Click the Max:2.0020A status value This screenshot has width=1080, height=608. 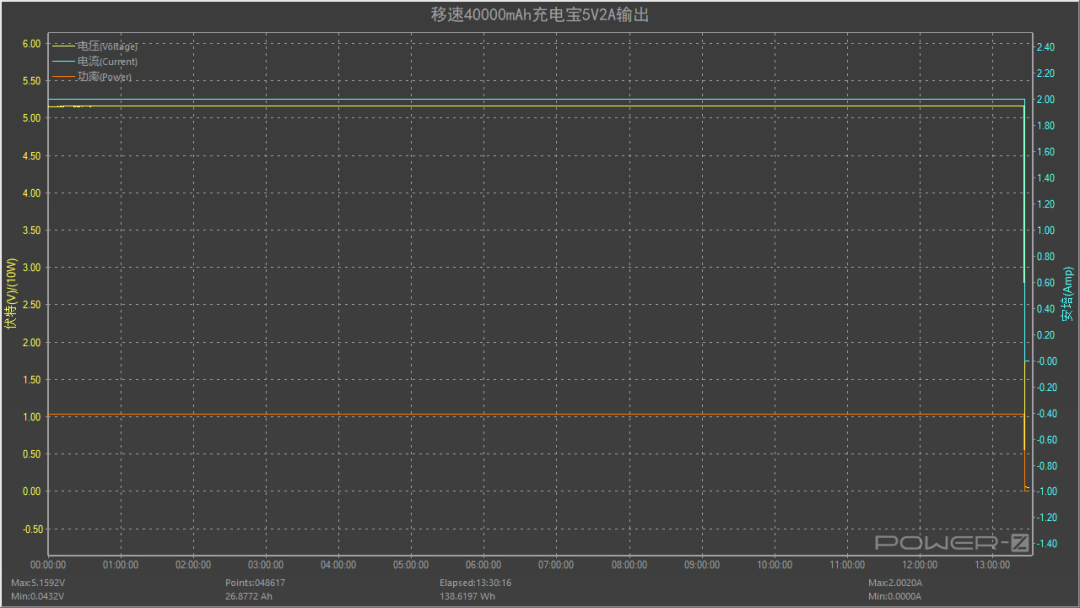895,583
